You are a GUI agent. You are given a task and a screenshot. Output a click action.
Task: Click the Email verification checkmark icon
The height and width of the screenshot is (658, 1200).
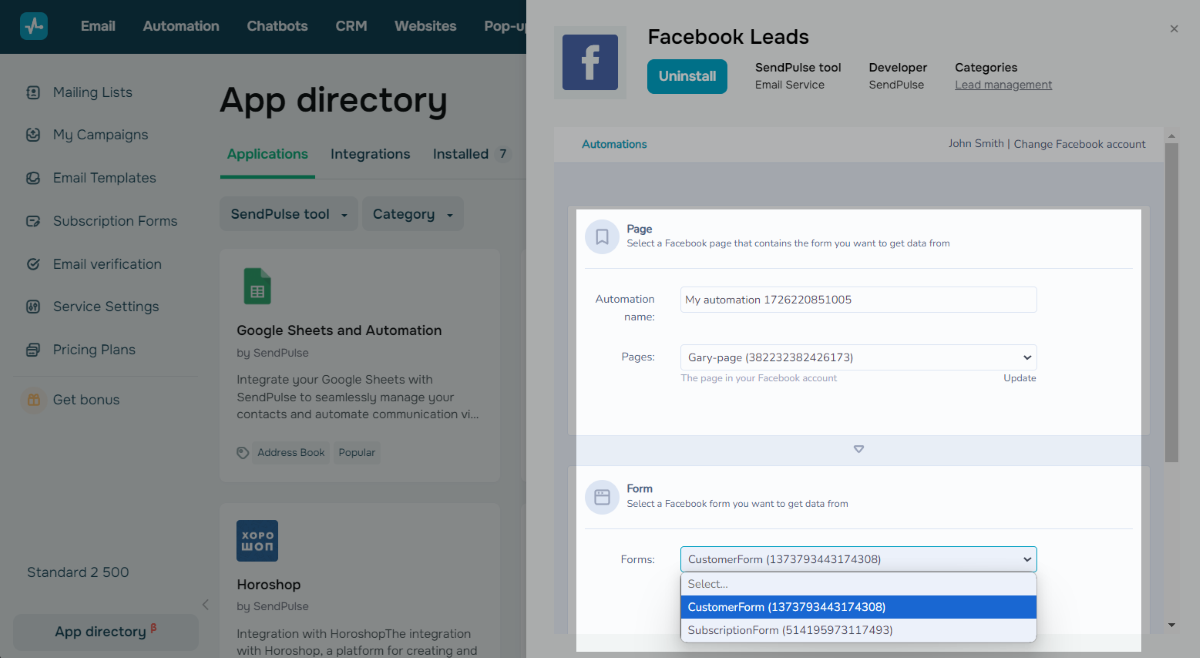click(x=33, y=264)
